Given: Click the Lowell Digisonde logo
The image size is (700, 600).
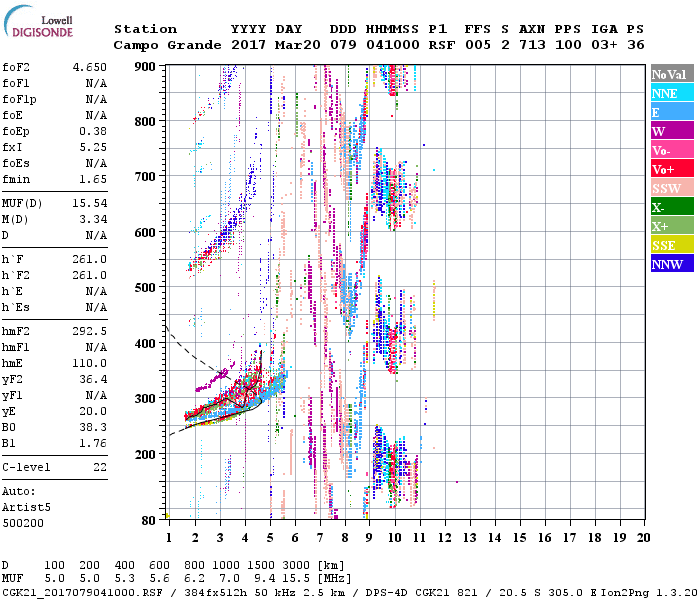Looking at the screenshot, I should click(38, 22).
